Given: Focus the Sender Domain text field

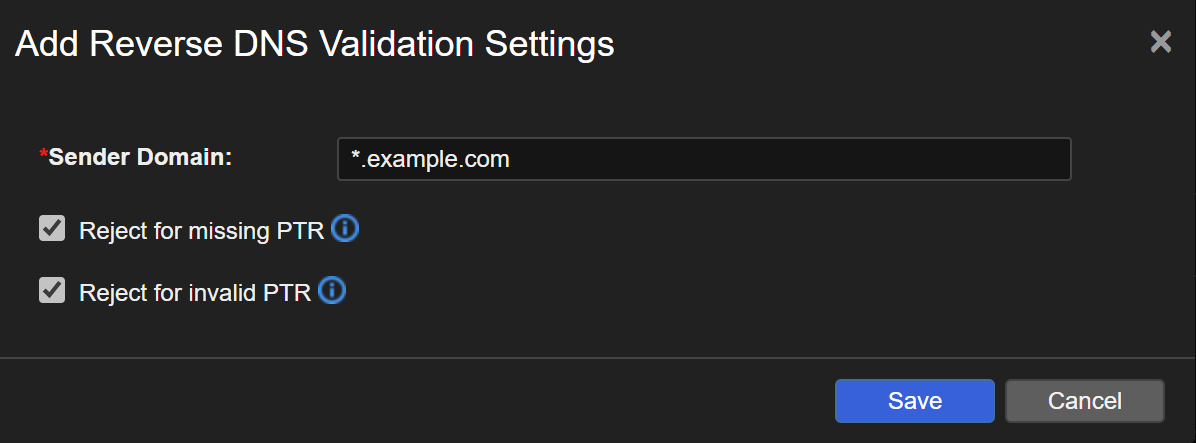Looking at the screenshot, I should coord(704,159).
